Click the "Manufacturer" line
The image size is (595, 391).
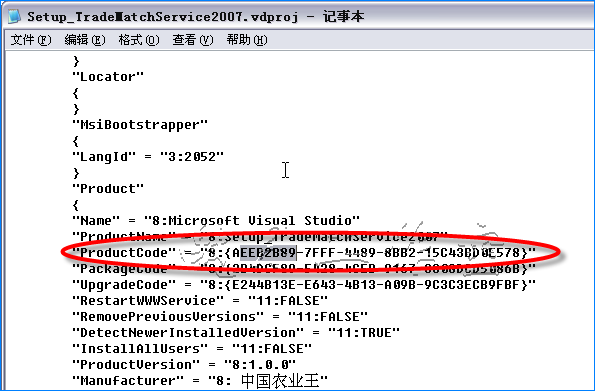[200, 380]
